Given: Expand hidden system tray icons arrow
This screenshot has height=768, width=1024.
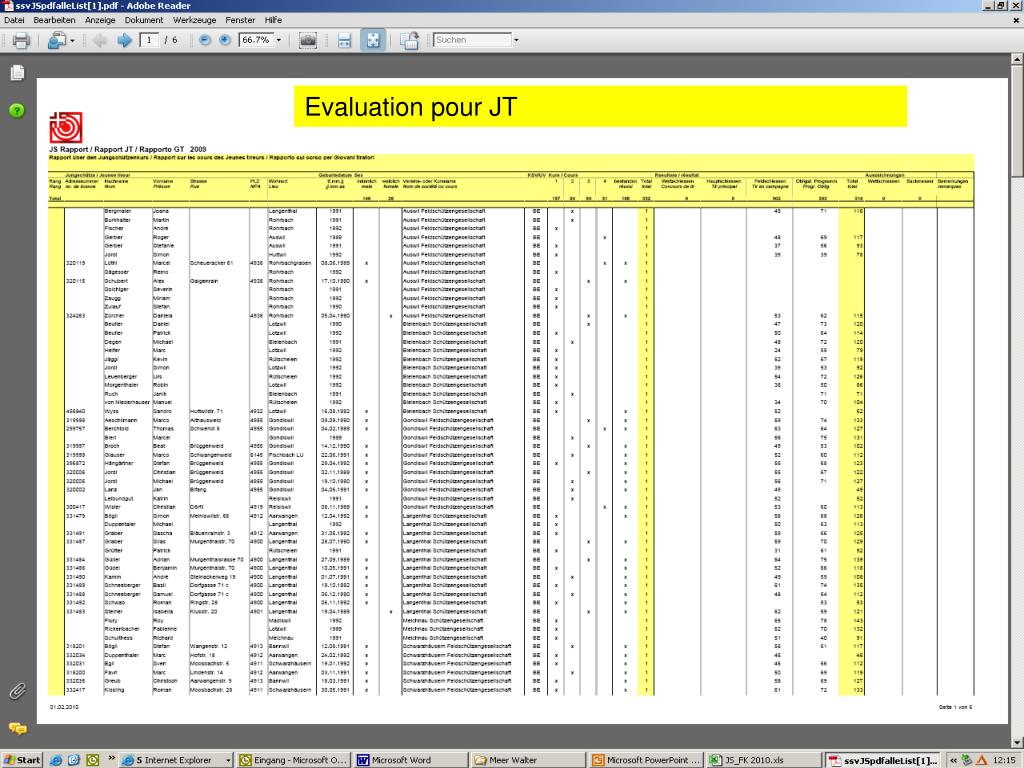Looking at the screenshot, I should (x=953, y=760).
